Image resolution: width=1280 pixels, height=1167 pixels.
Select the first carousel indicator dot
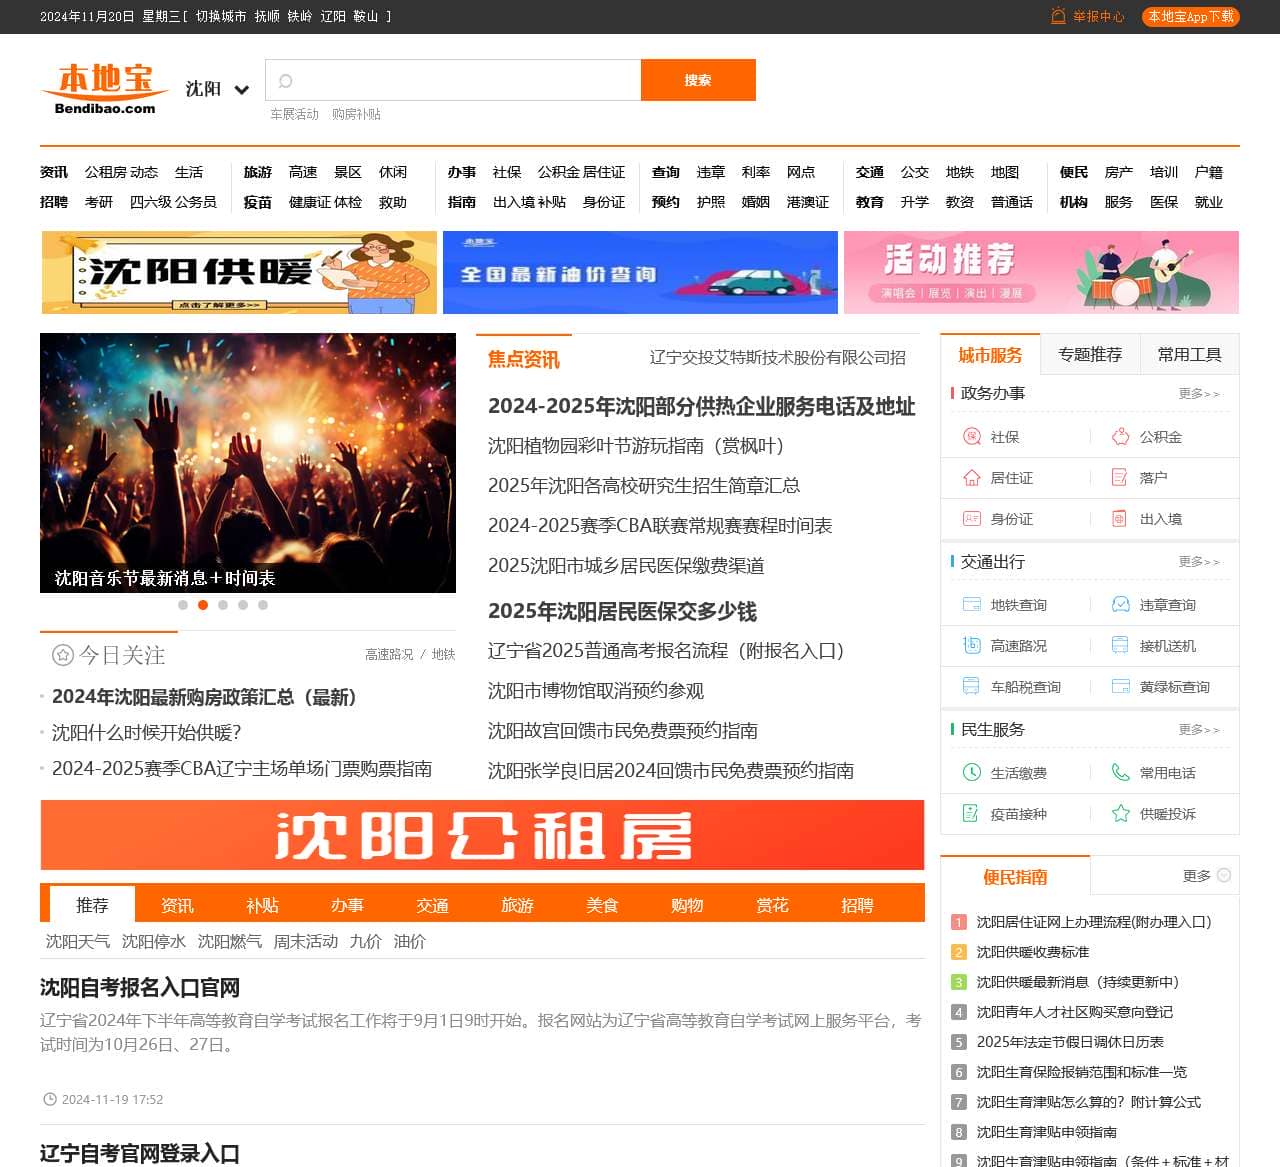183,605
